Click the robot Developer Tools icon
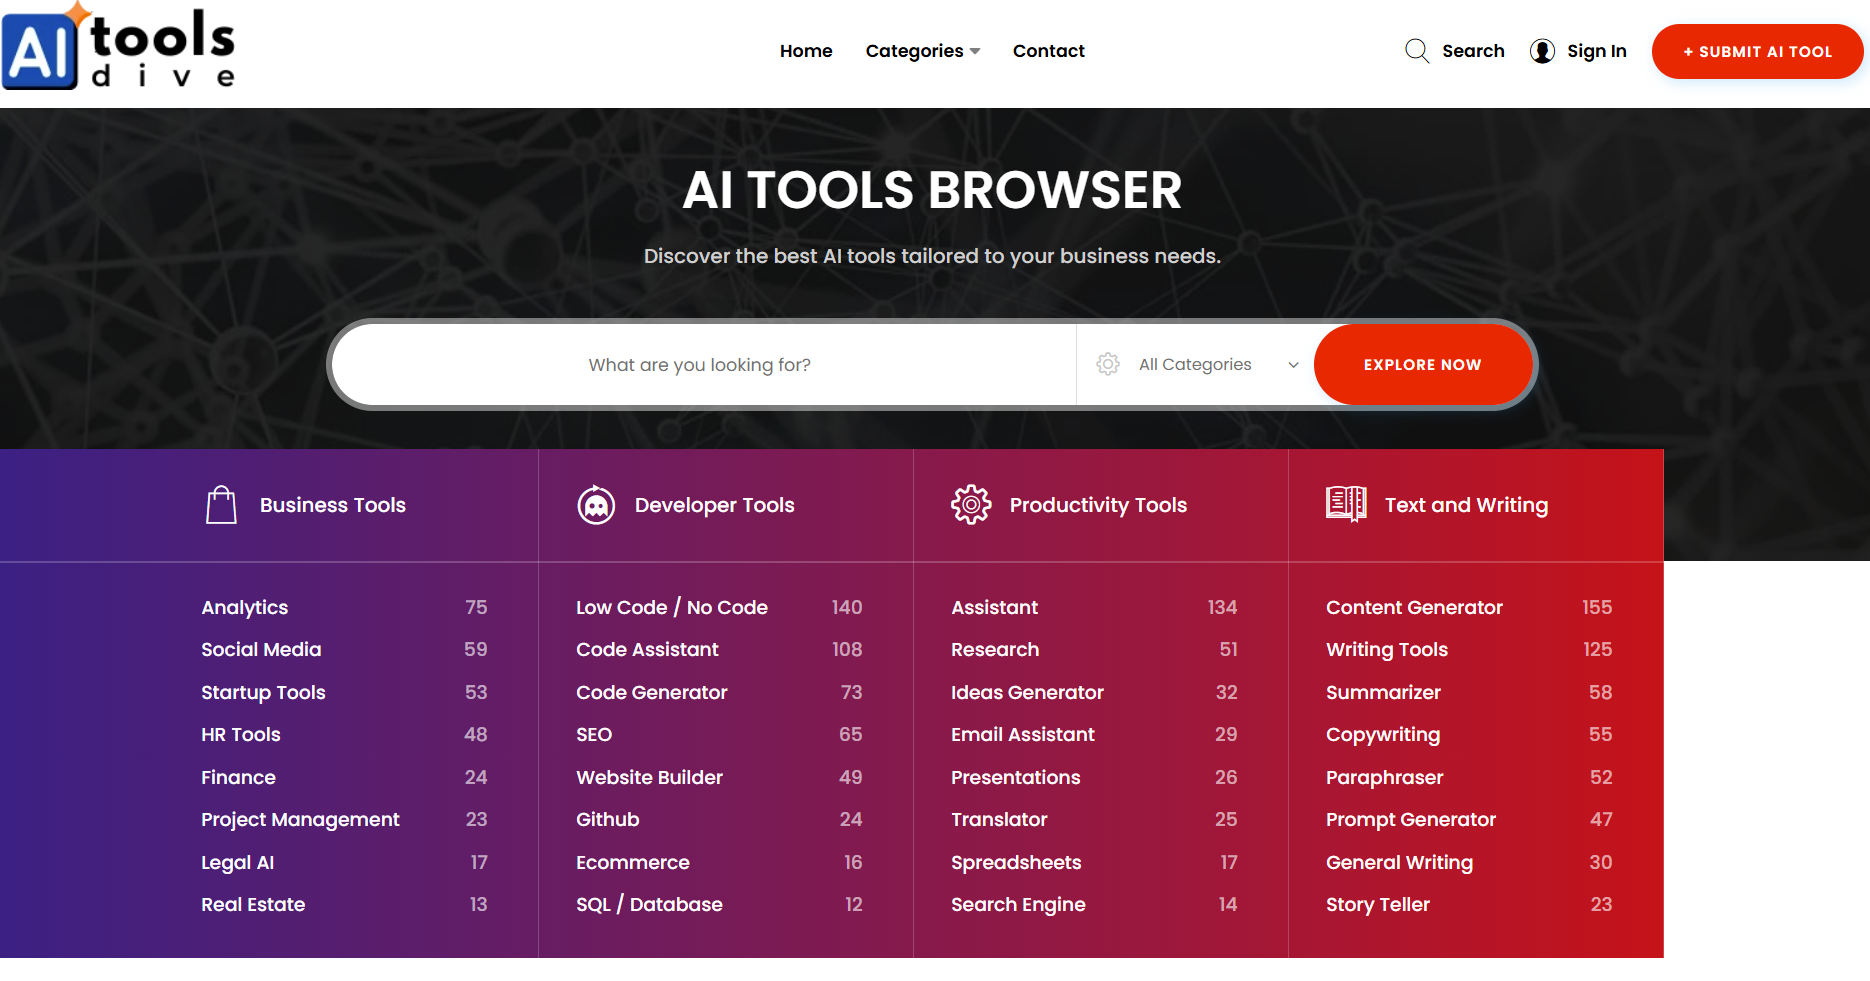 point(596,505)
